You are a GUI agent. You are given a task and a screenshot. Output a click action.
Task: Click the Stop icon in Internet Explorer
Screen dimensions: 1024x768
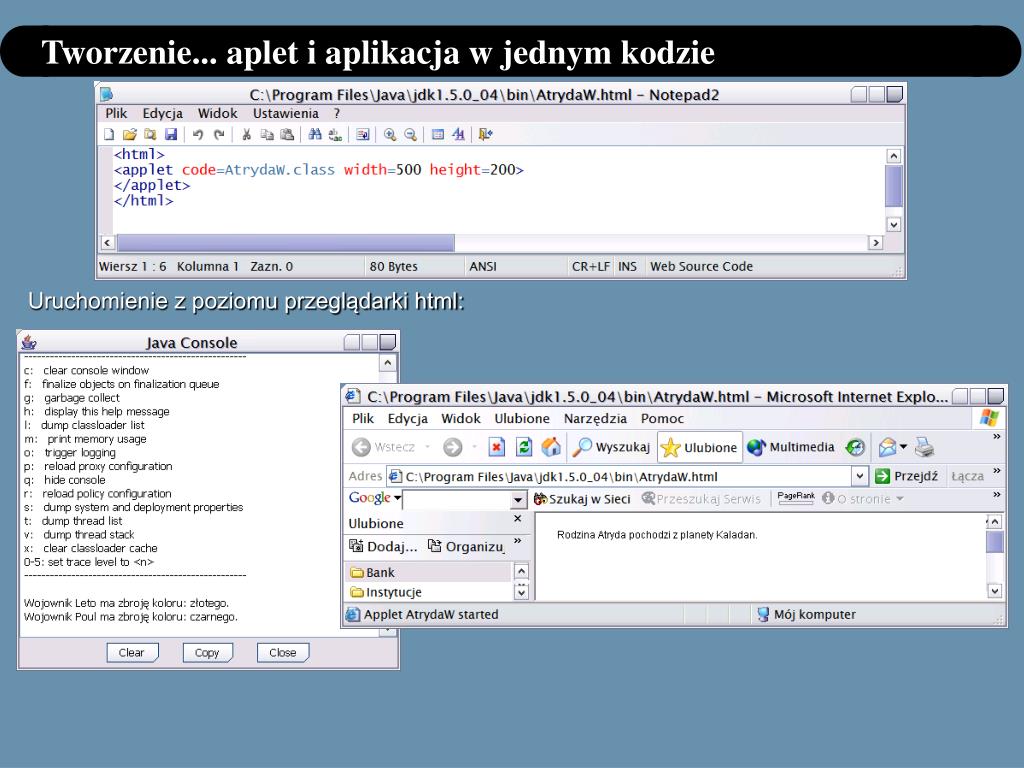497,447
